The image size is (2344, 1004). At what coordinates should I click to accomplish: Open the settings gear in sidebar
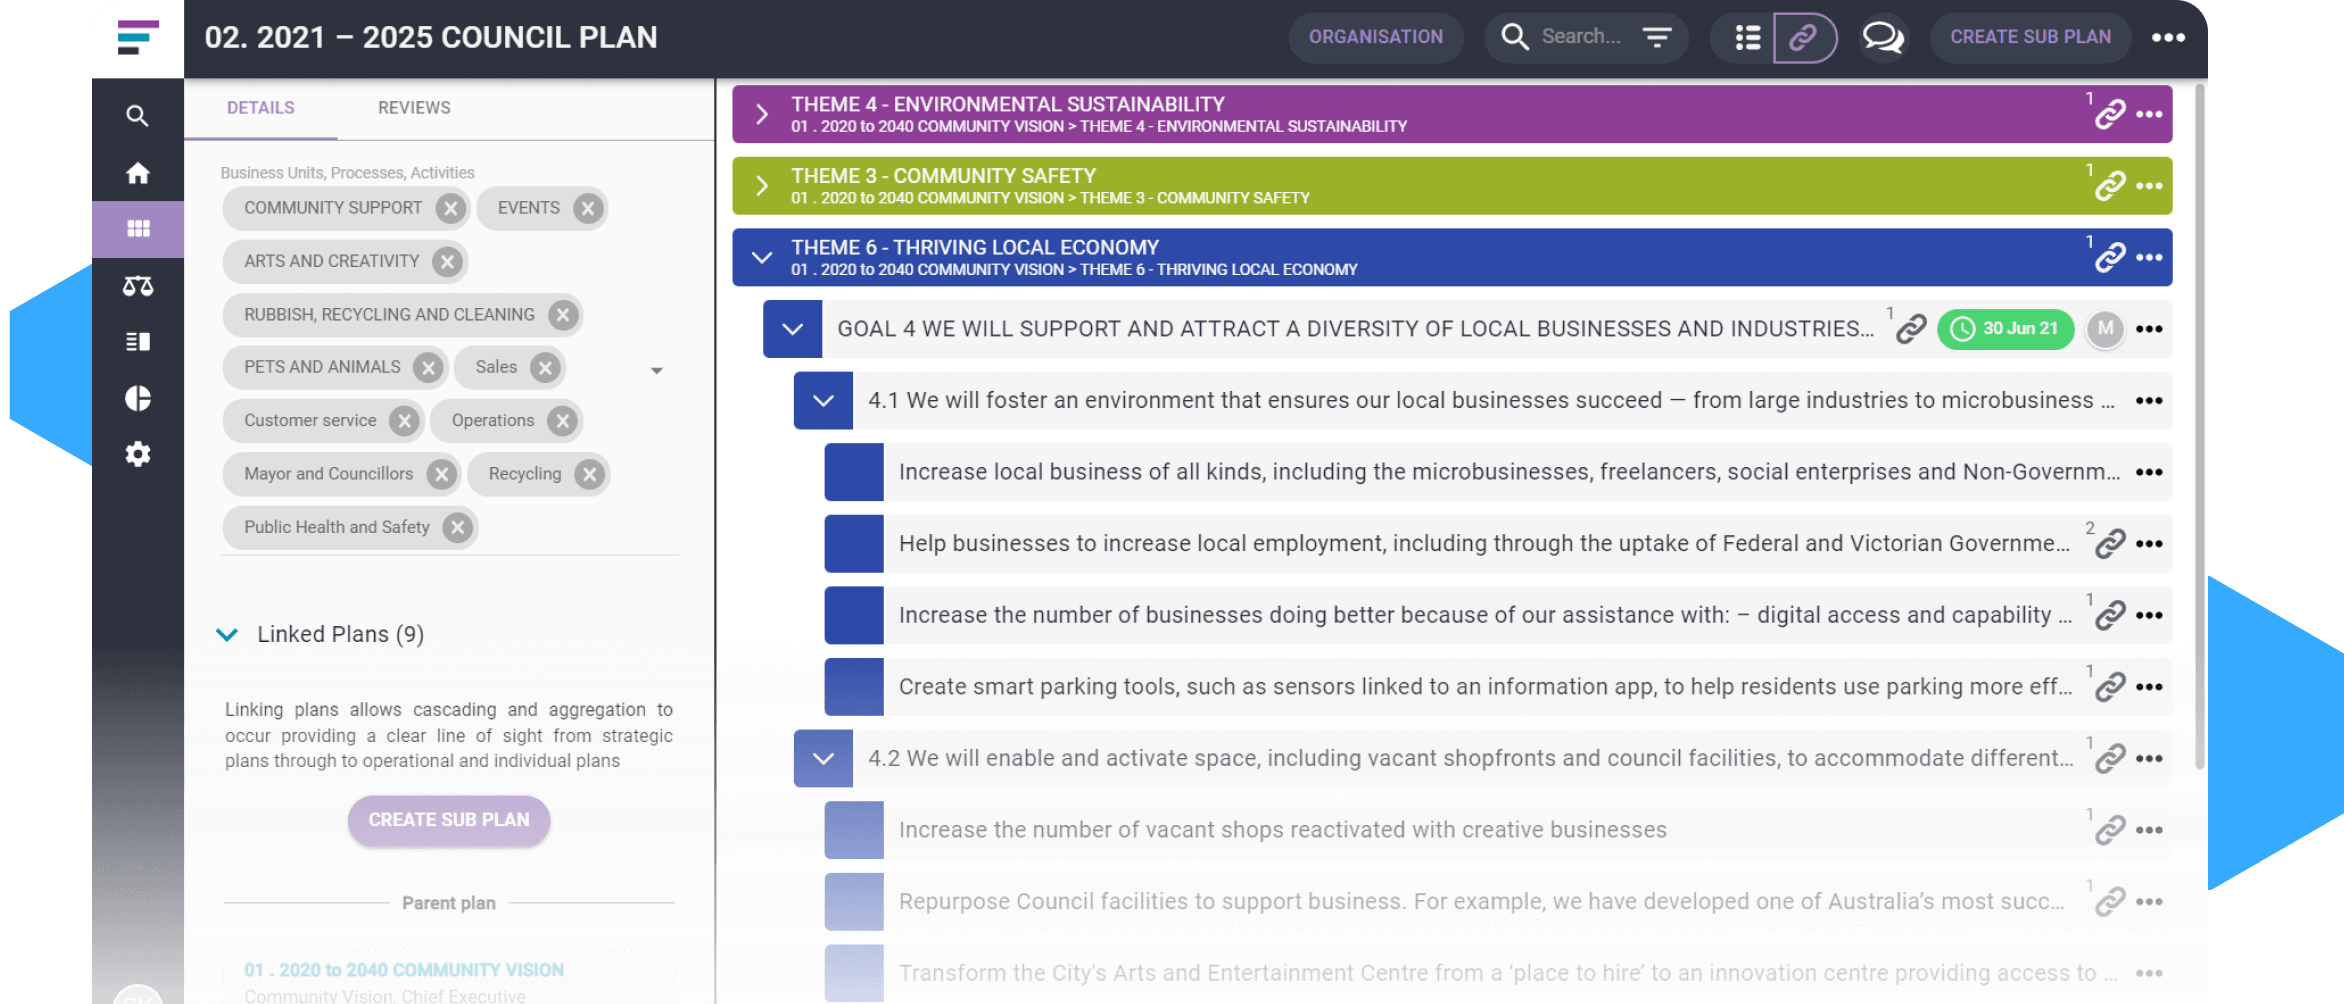[x=138, y=454]
